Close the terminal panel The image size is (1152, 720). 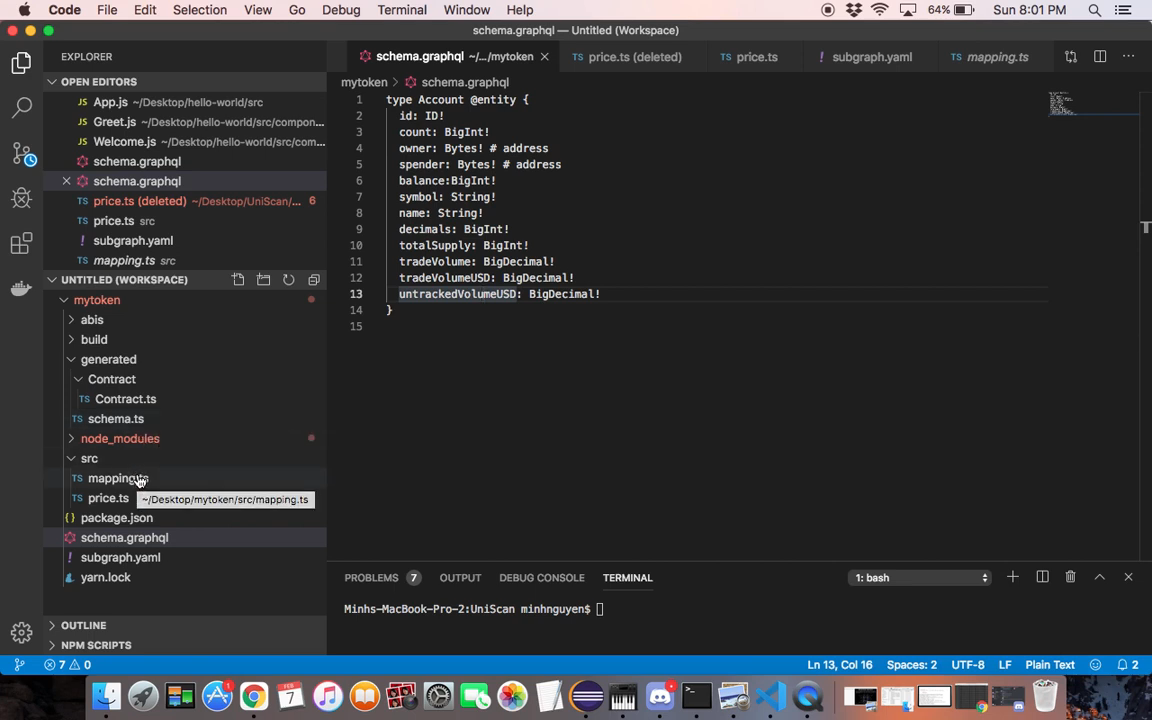pos(1128,577)
